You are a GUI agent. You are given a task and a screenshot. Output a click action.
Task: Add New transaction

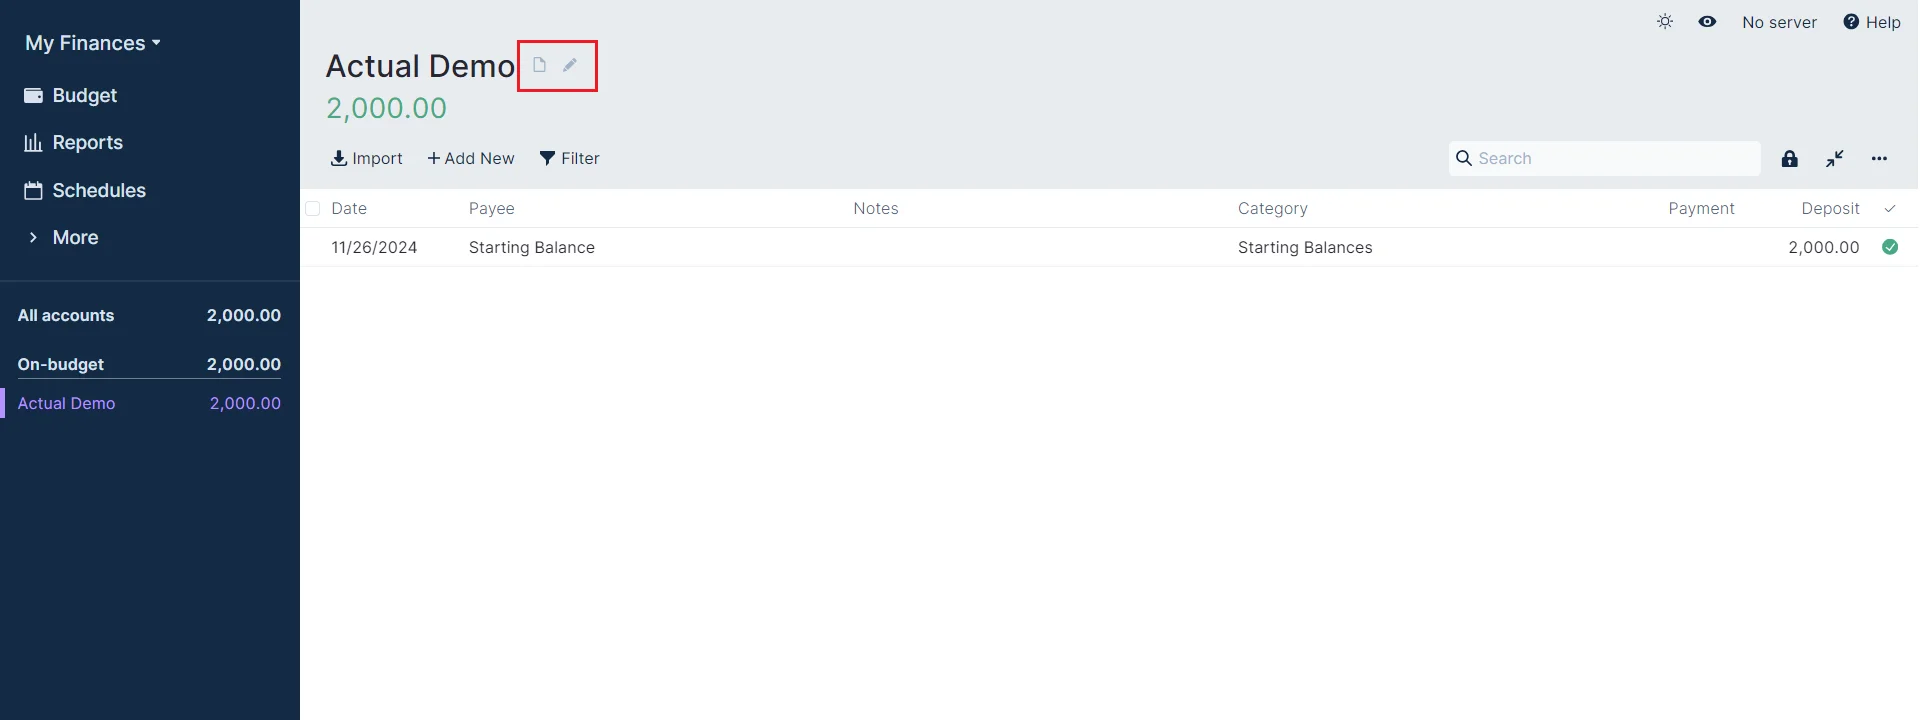470,159
